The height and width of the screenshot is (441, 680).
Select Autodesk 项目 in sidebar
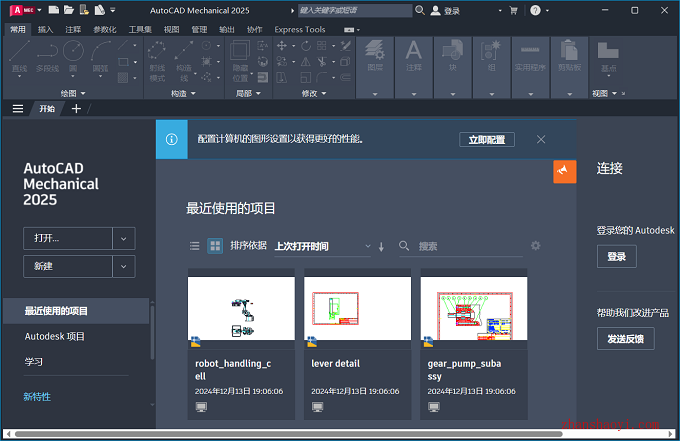[55, 336]
